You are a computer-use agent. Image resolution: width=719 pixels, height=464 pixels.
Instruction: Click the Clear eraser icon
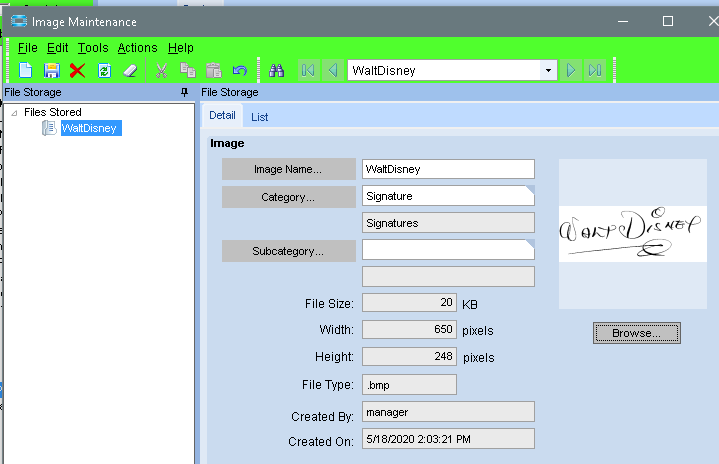(129, 71)
